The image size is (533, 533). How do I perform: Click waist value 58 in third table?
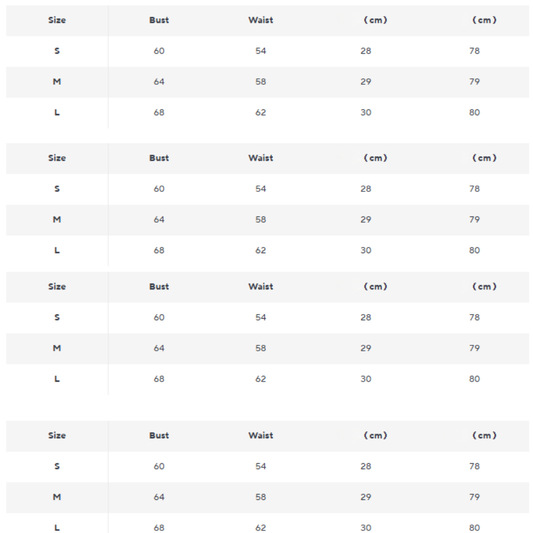260,348
